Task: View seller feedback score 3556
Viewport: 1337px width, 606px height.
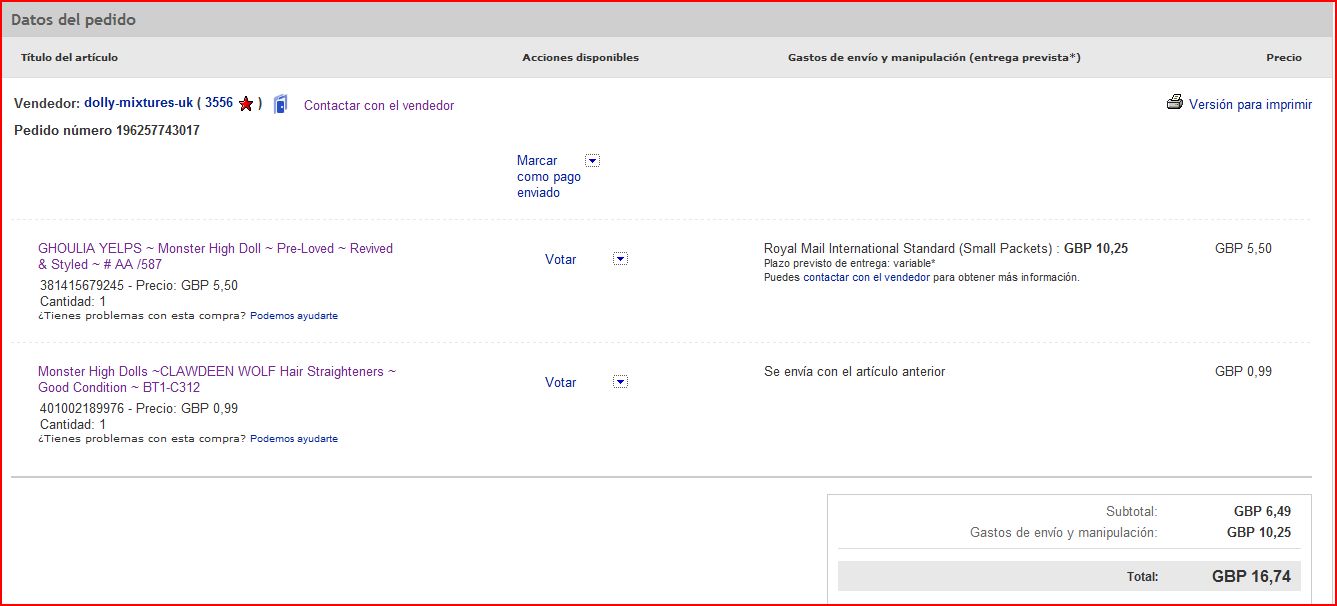Action: (219, 103)
